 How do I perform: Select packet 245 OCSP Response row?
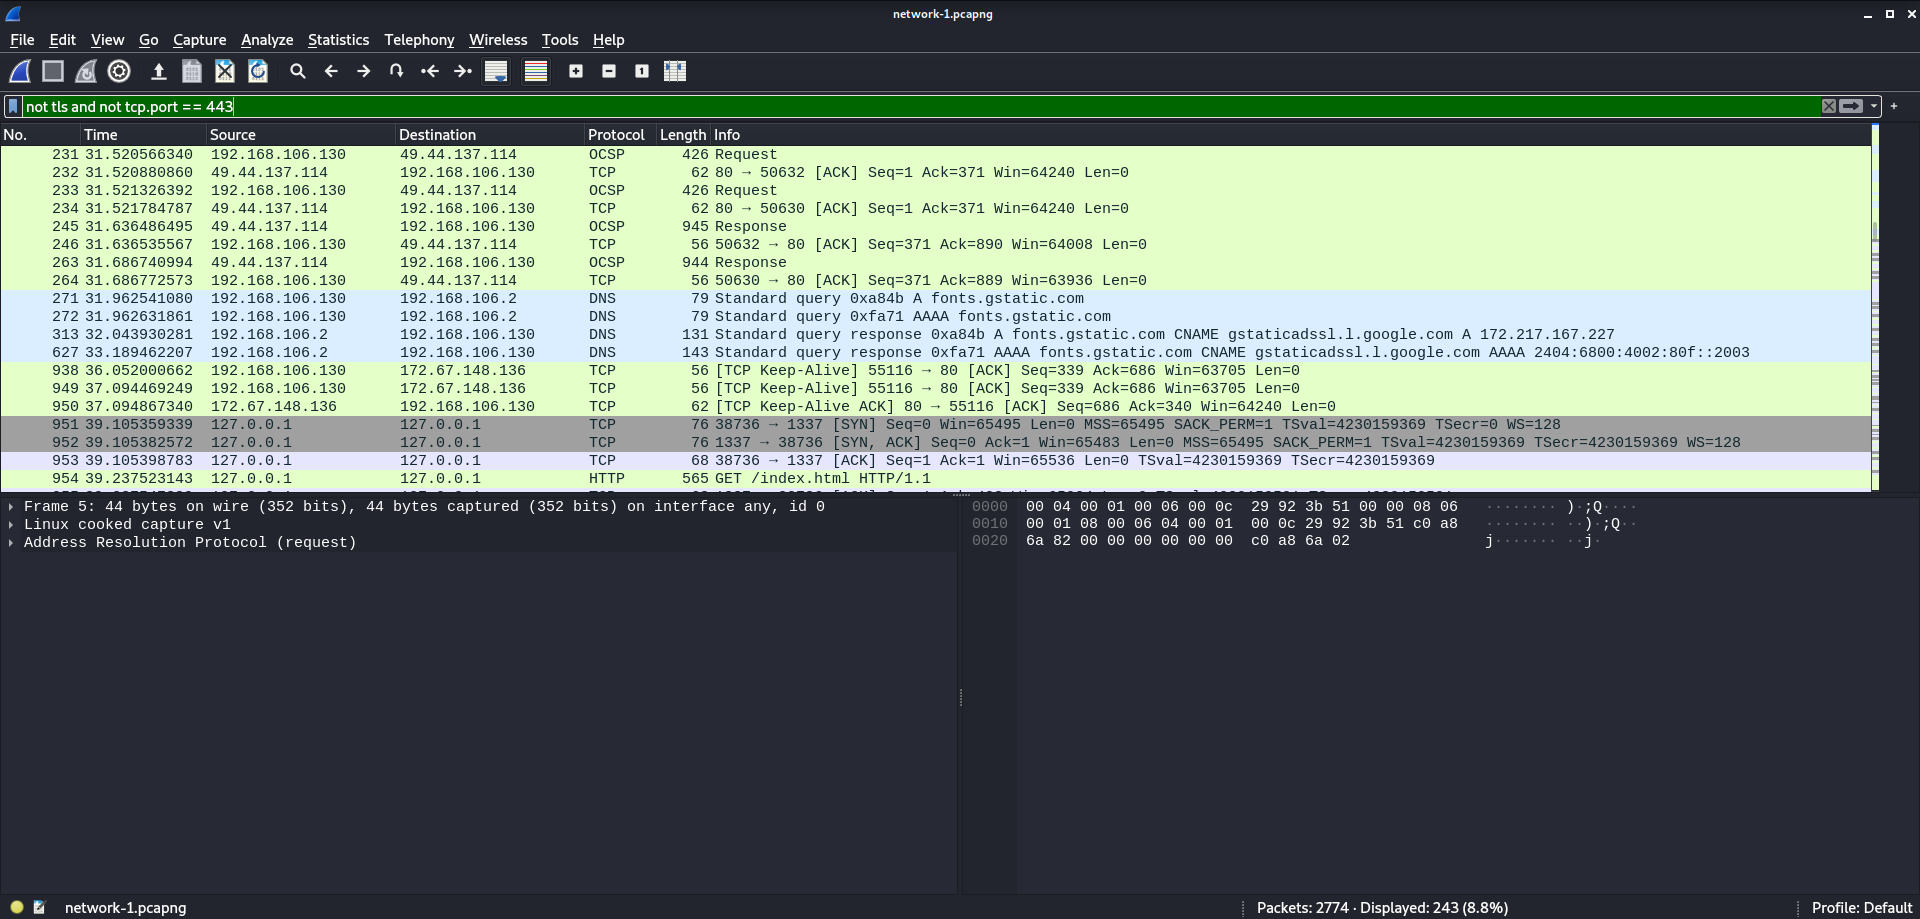pos(936,227)
